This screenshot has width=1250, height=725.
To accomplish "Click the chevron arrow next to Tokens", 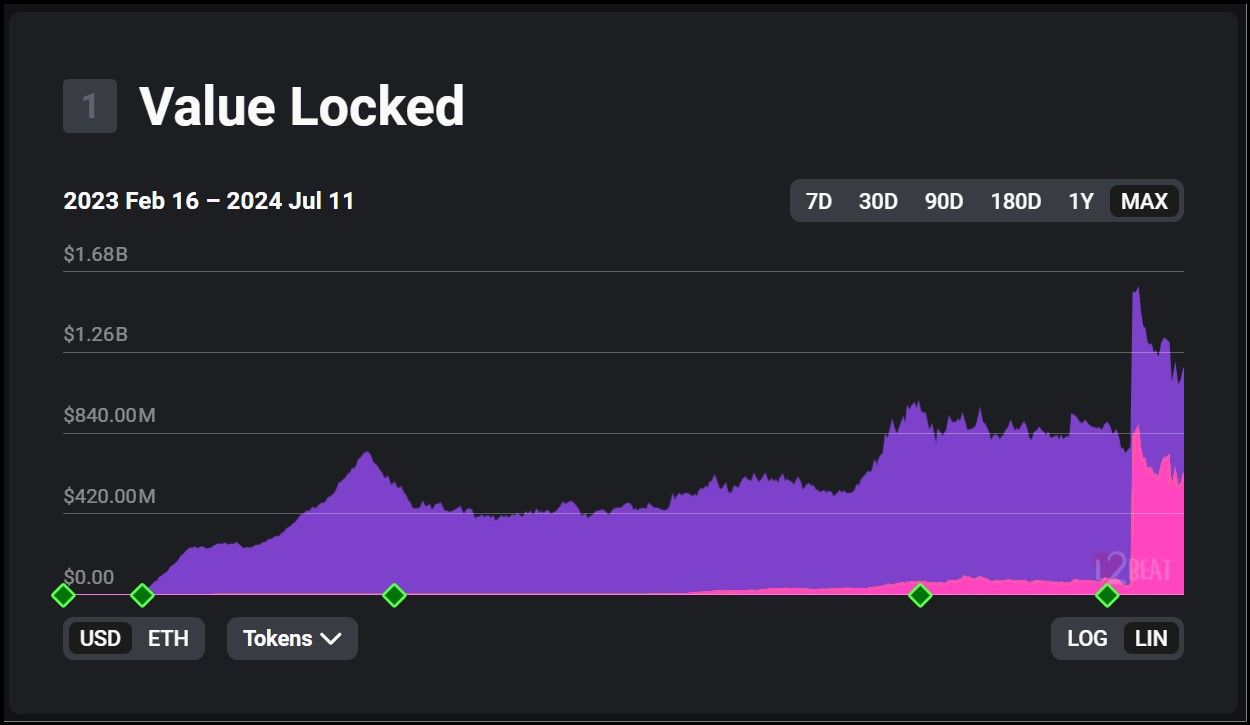I will 331,639.
